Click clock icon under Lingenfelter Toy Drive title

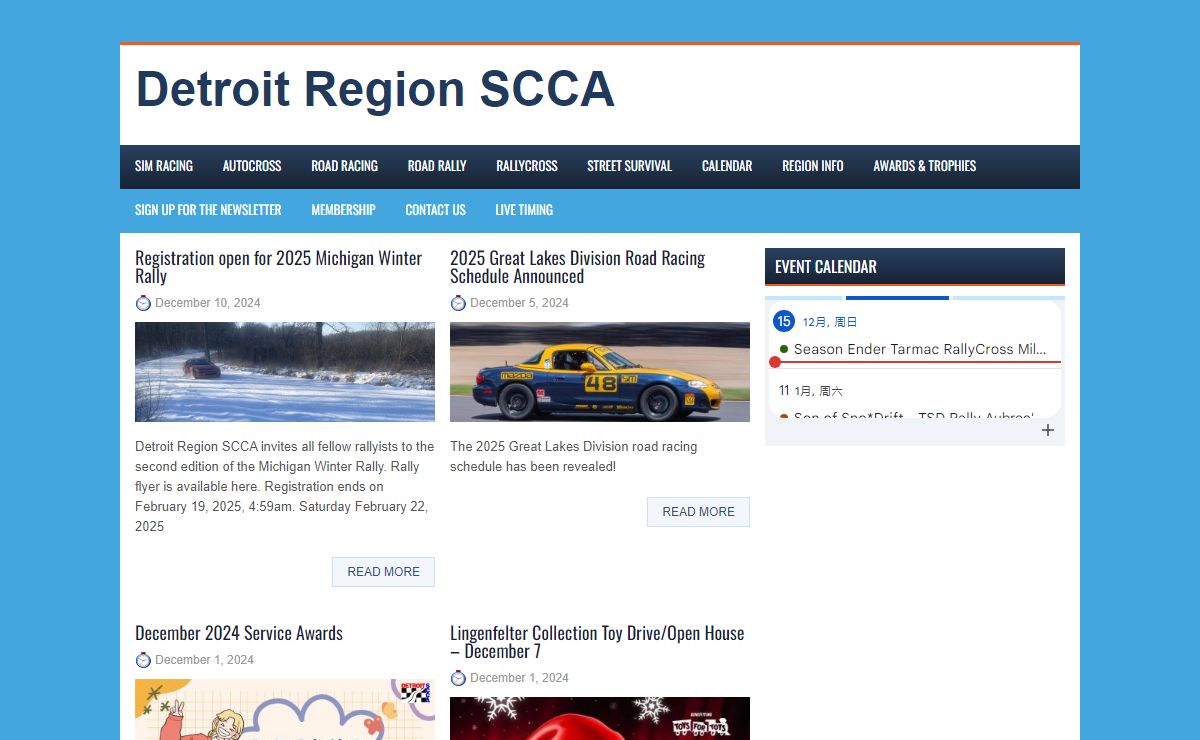coord(458,678)
